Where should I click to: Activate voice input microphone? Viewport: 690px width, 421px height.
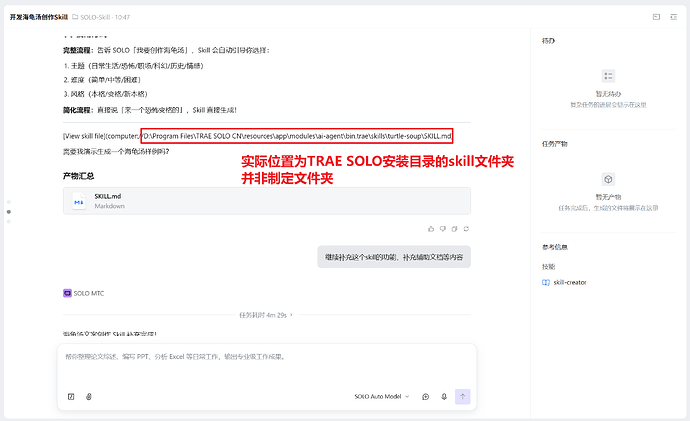(444, 396)
